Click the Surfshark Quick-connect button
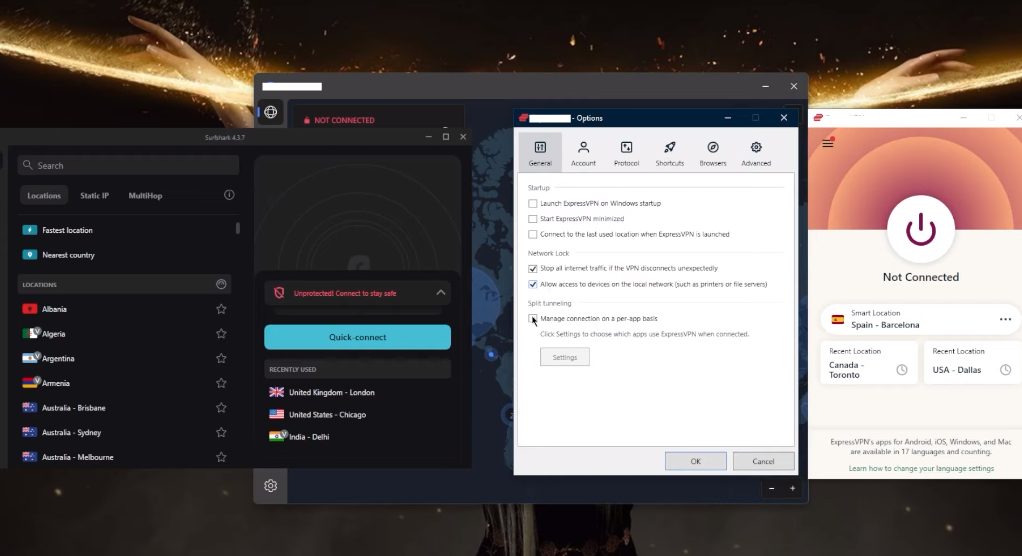 click(x=357, y=337)
